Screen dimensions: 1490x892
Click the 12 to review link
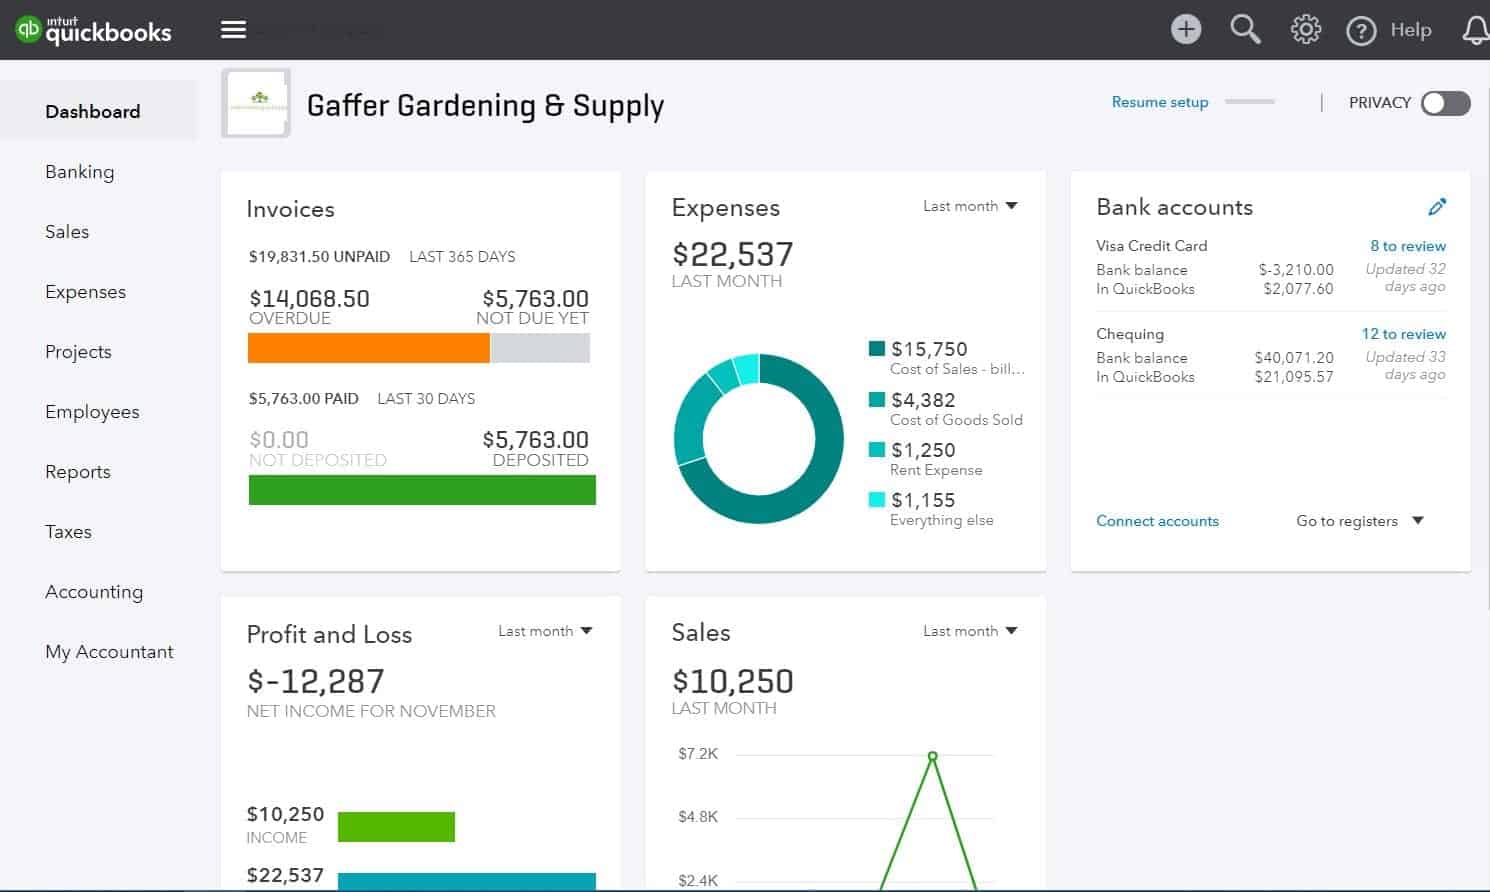tap(1404, 334)
